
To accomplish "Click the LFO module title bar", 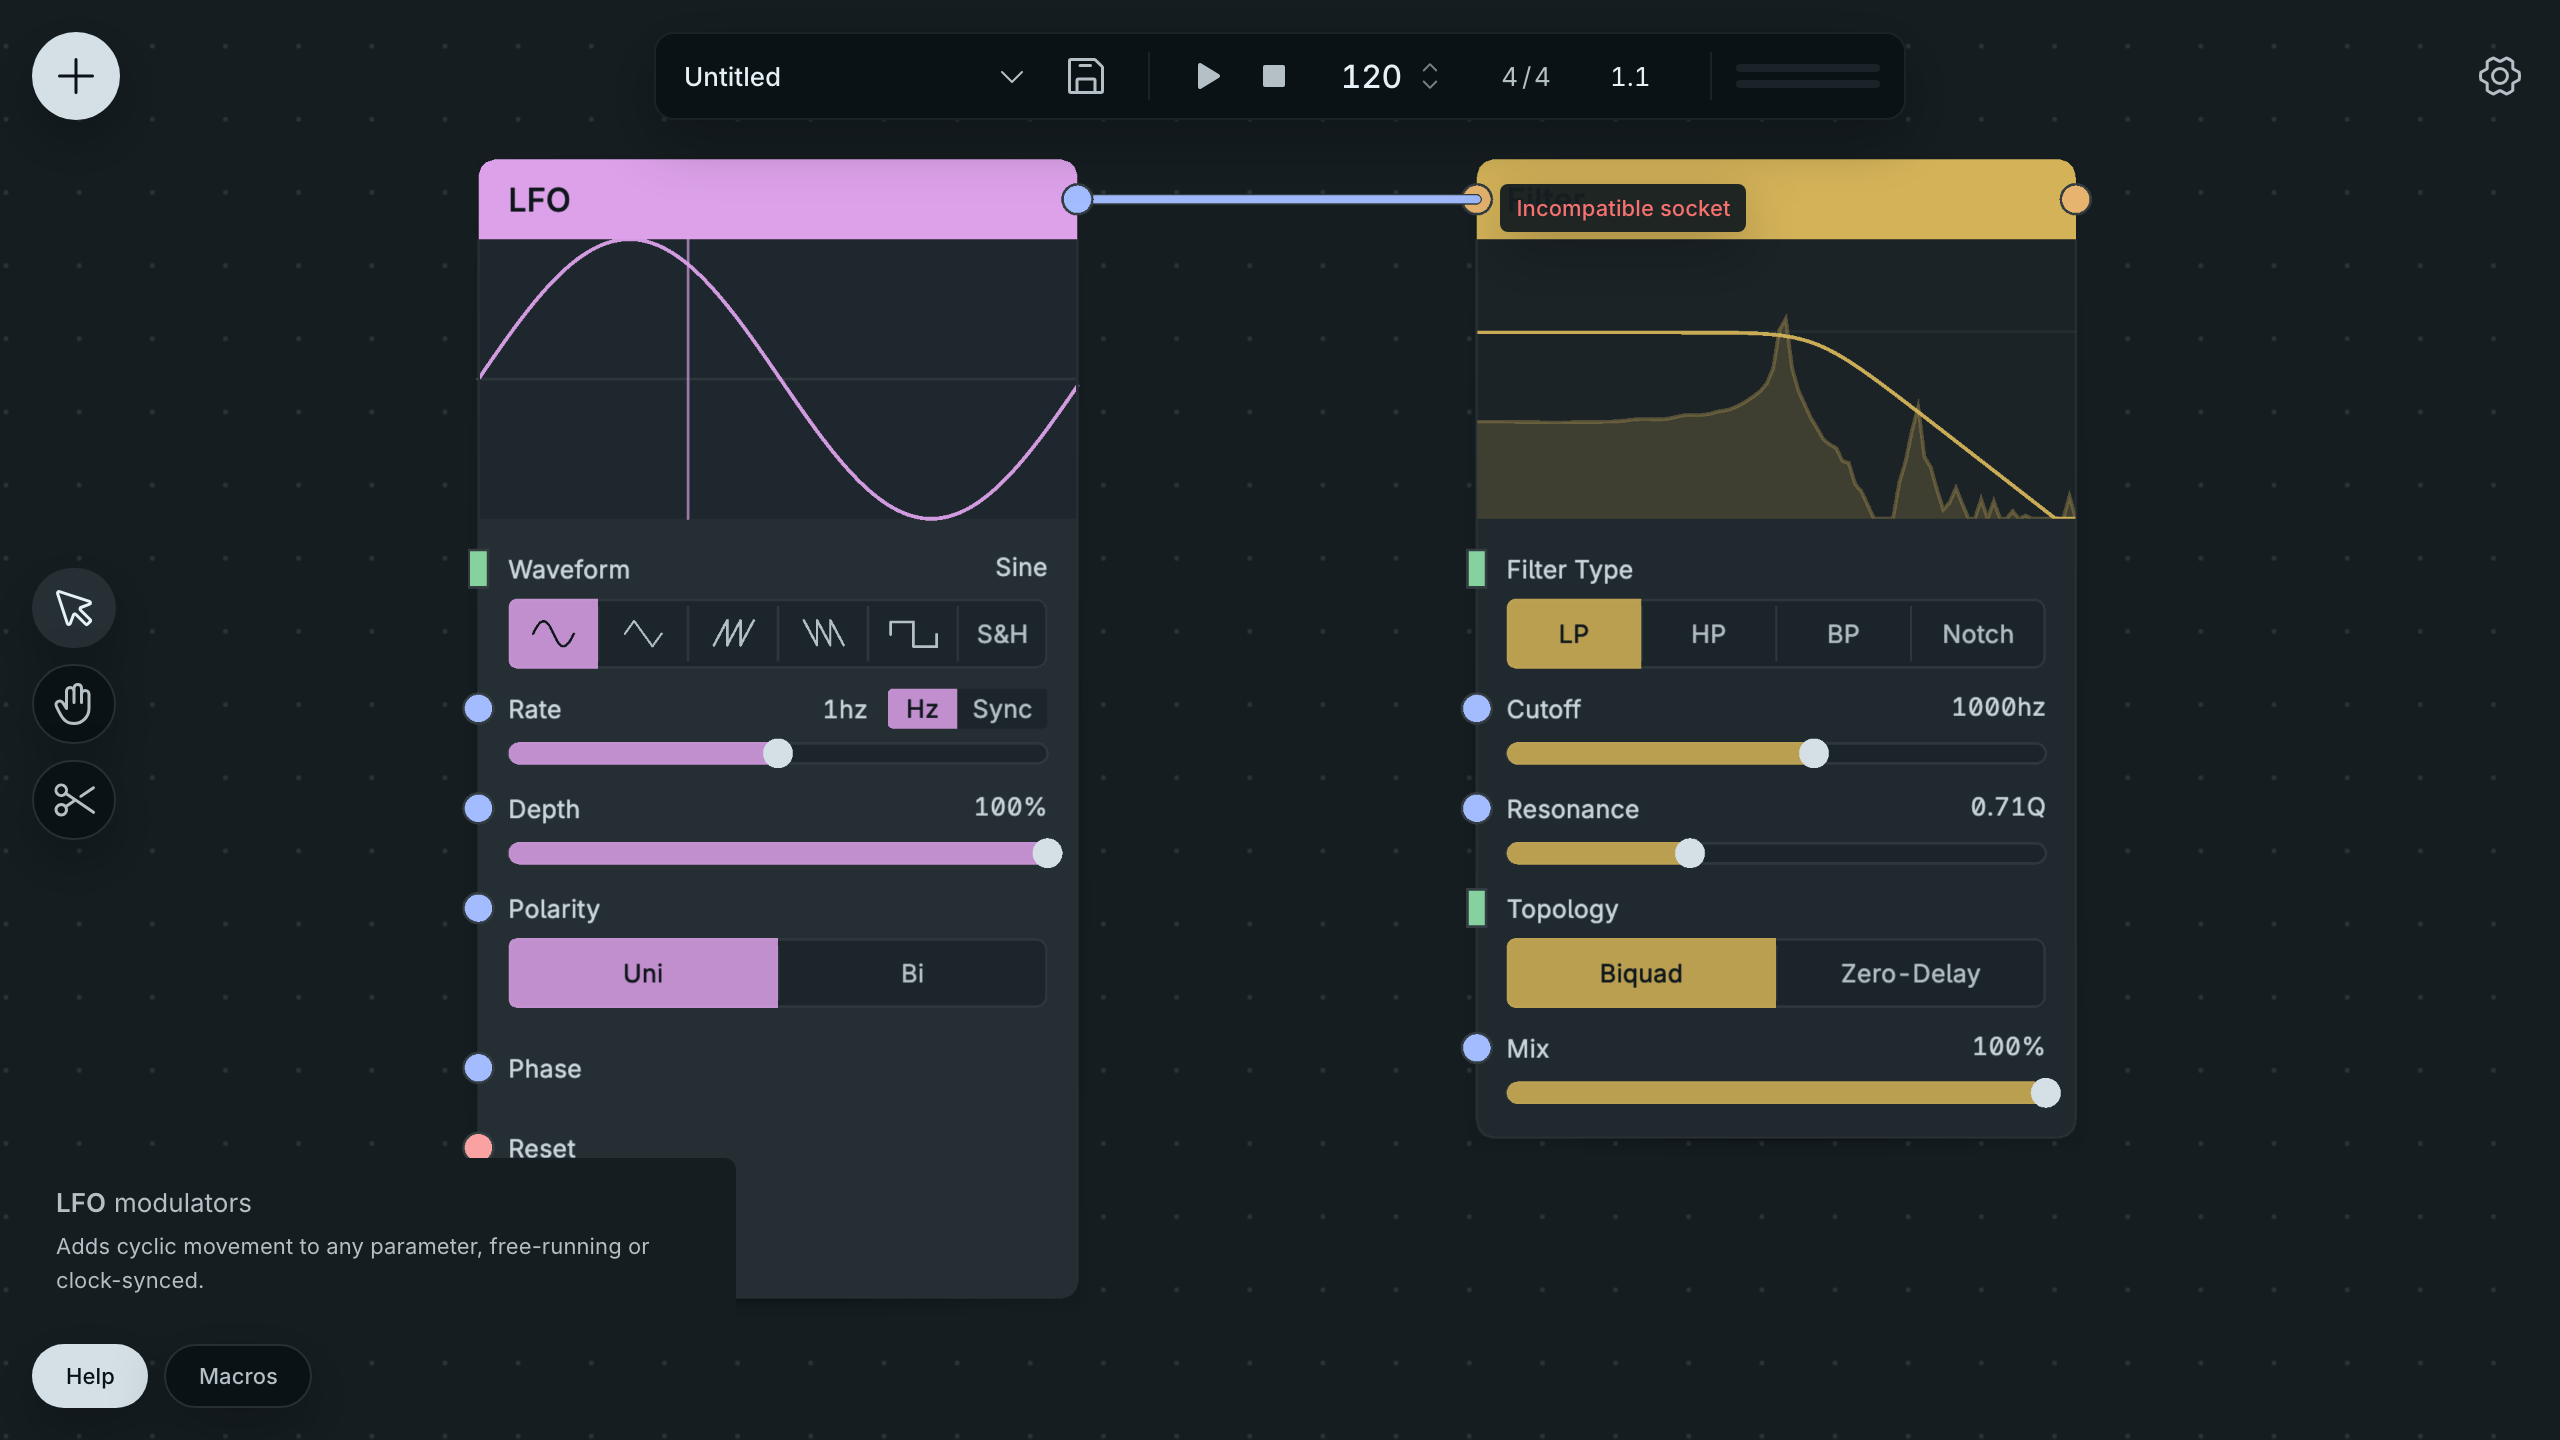I will coord(777,199).
